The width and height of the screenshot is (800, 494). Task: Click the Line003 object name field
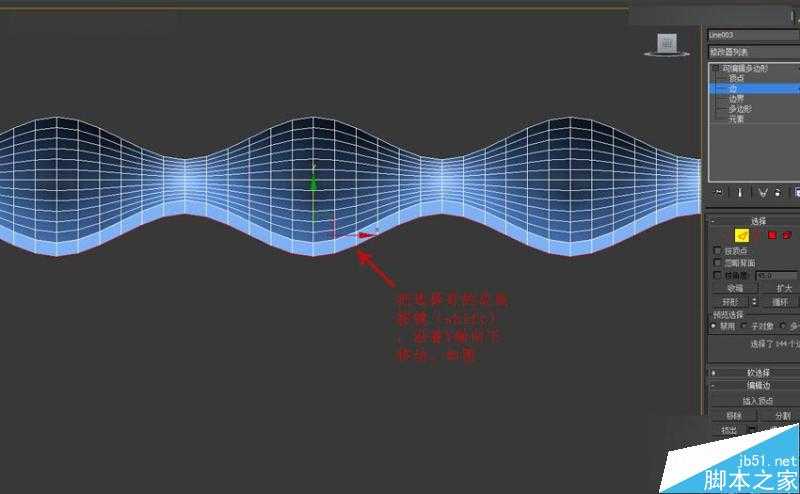754,35
